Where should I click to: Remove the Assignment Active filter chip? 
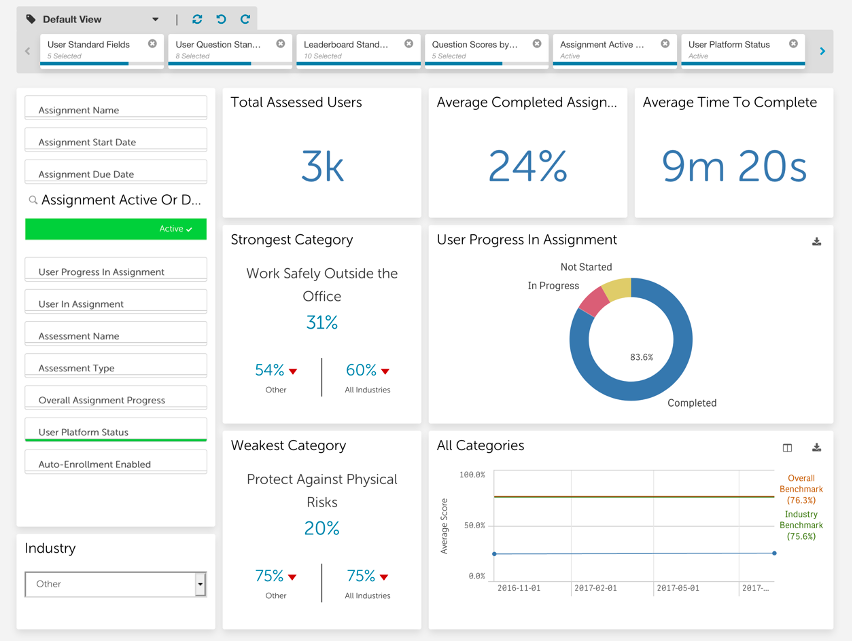(x=666, y=43)
